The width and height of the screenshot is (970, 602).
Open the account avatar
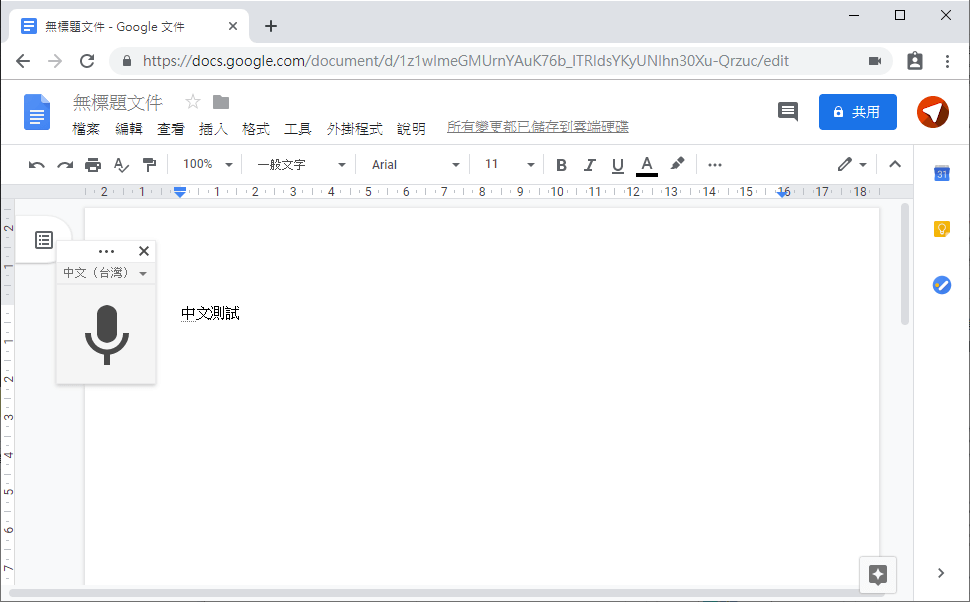[933, 112]
